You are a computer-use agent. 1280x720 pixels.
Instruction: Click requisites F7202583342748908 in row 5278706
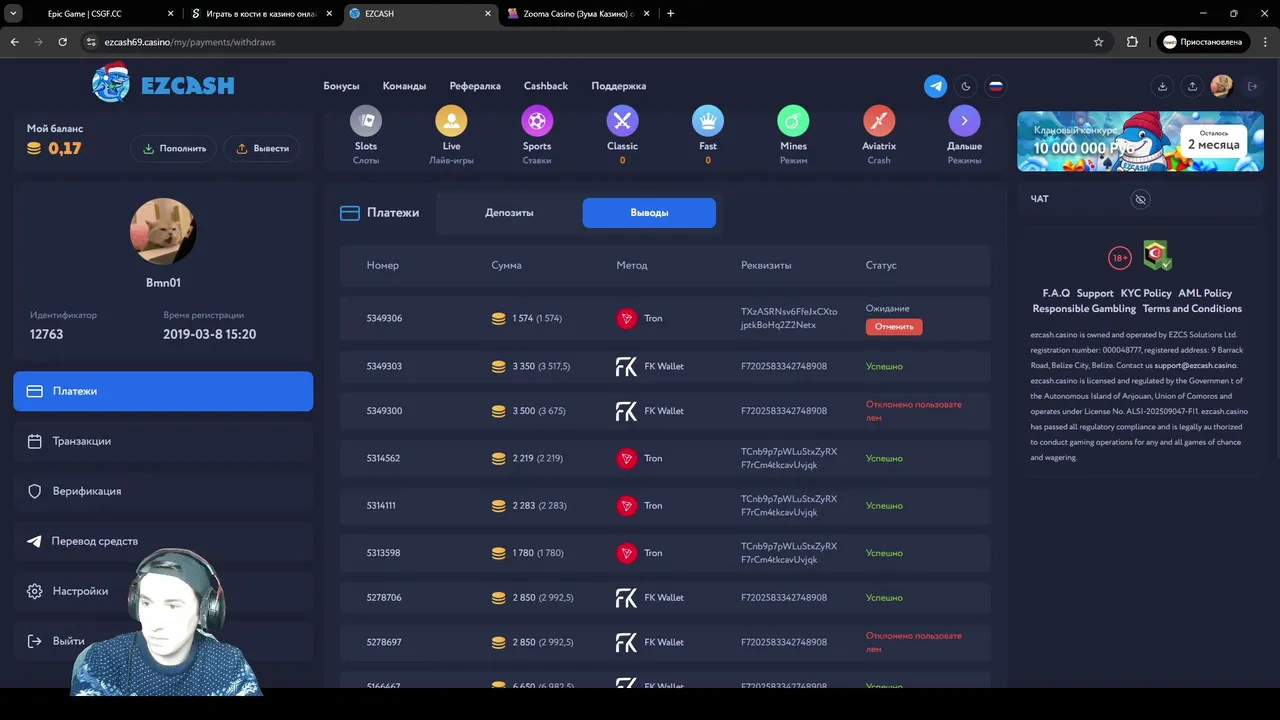pyautogui.click(x=784, y=598)
